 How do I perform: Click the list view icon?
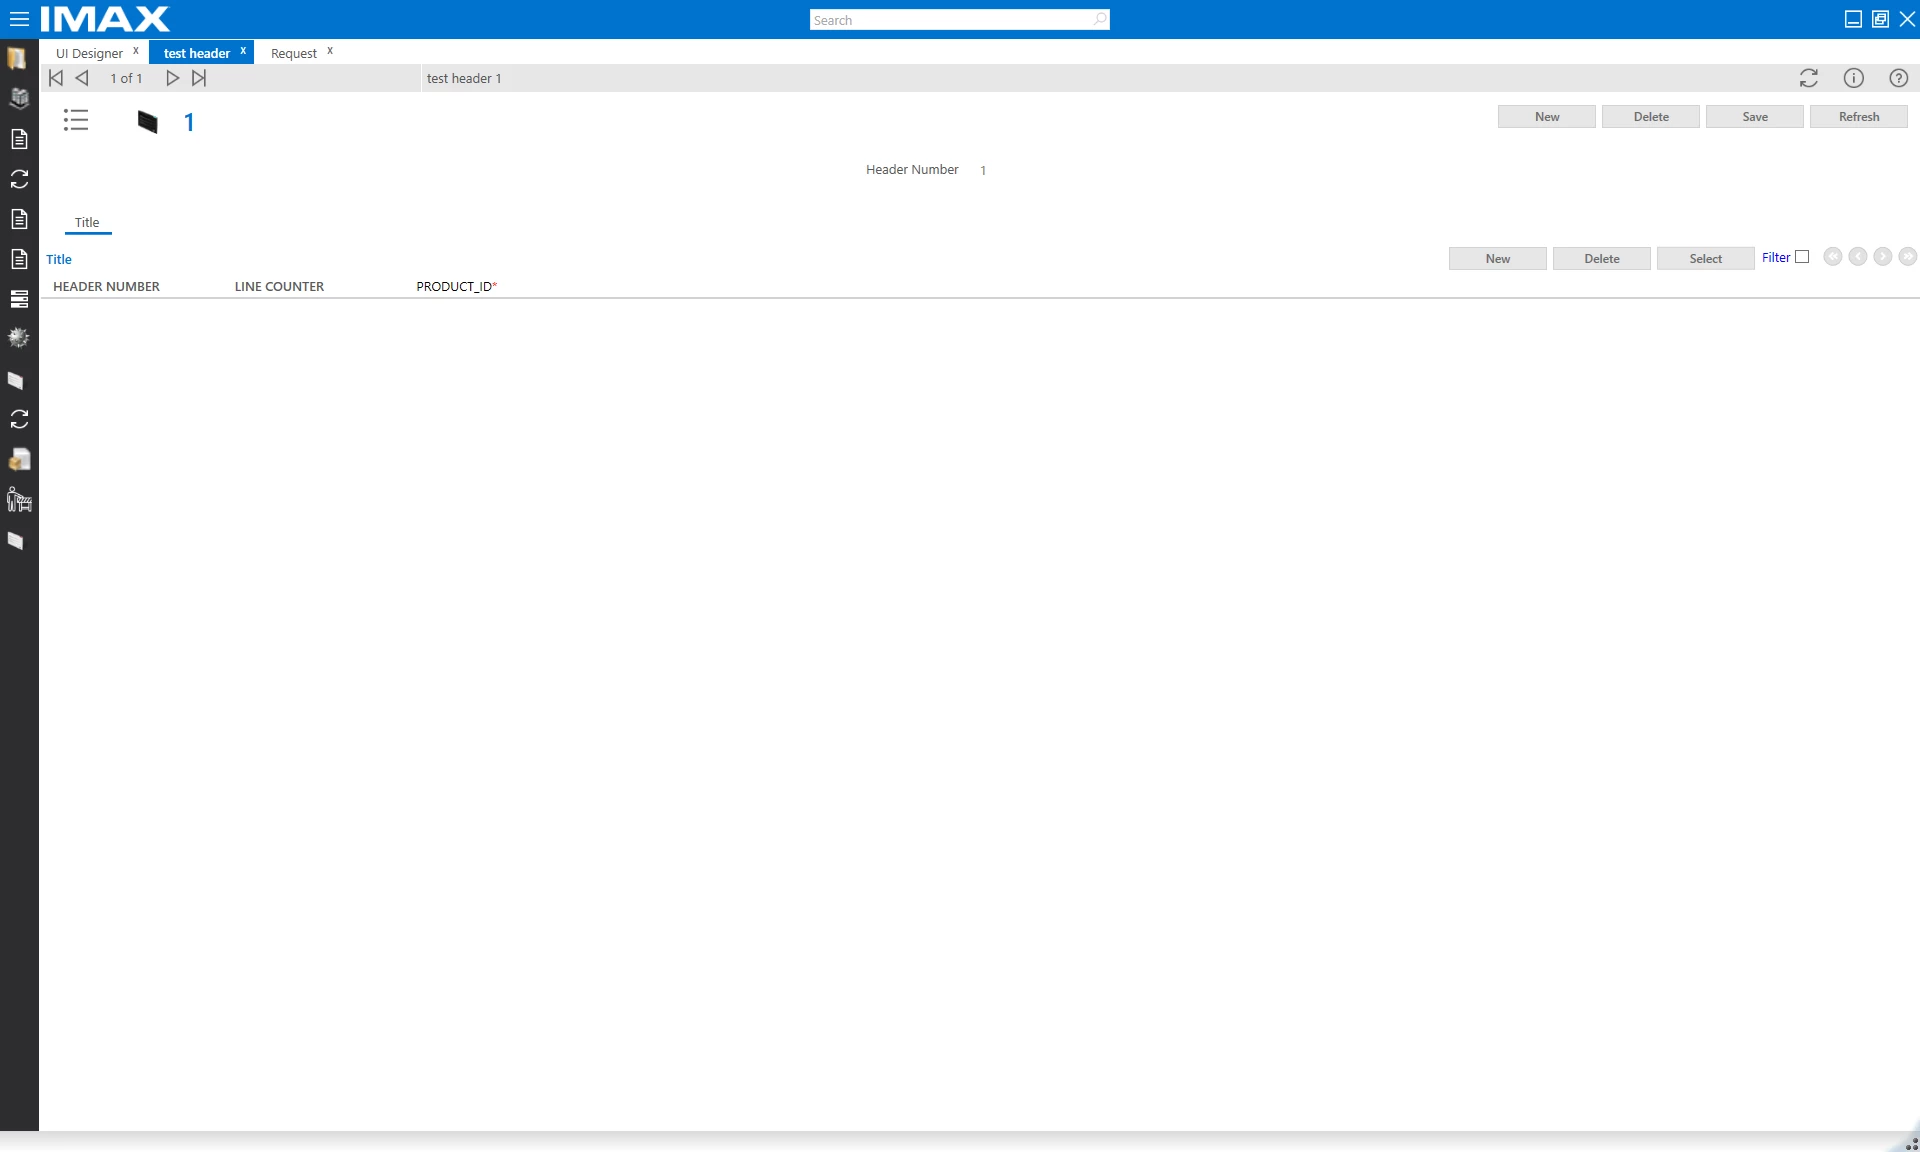point(76,120)
